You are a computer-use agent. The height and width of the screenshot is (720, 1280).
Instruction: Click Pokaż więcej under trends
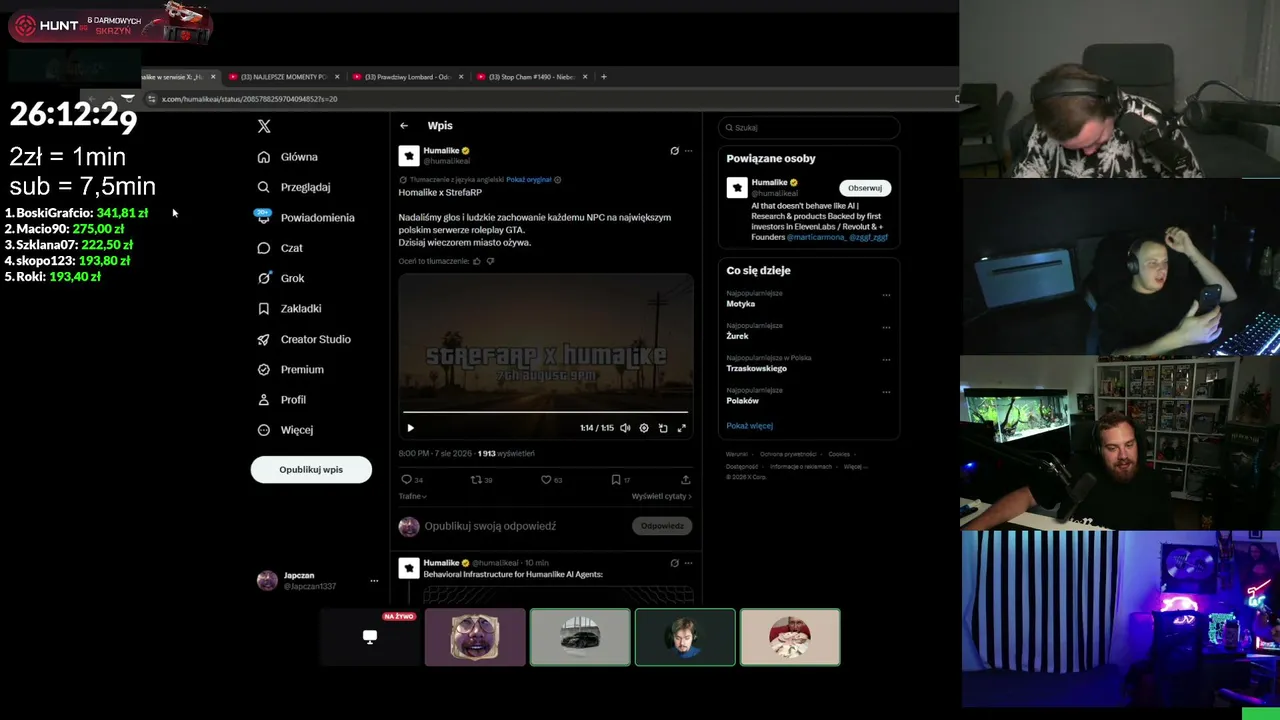[x=749, y=426]
